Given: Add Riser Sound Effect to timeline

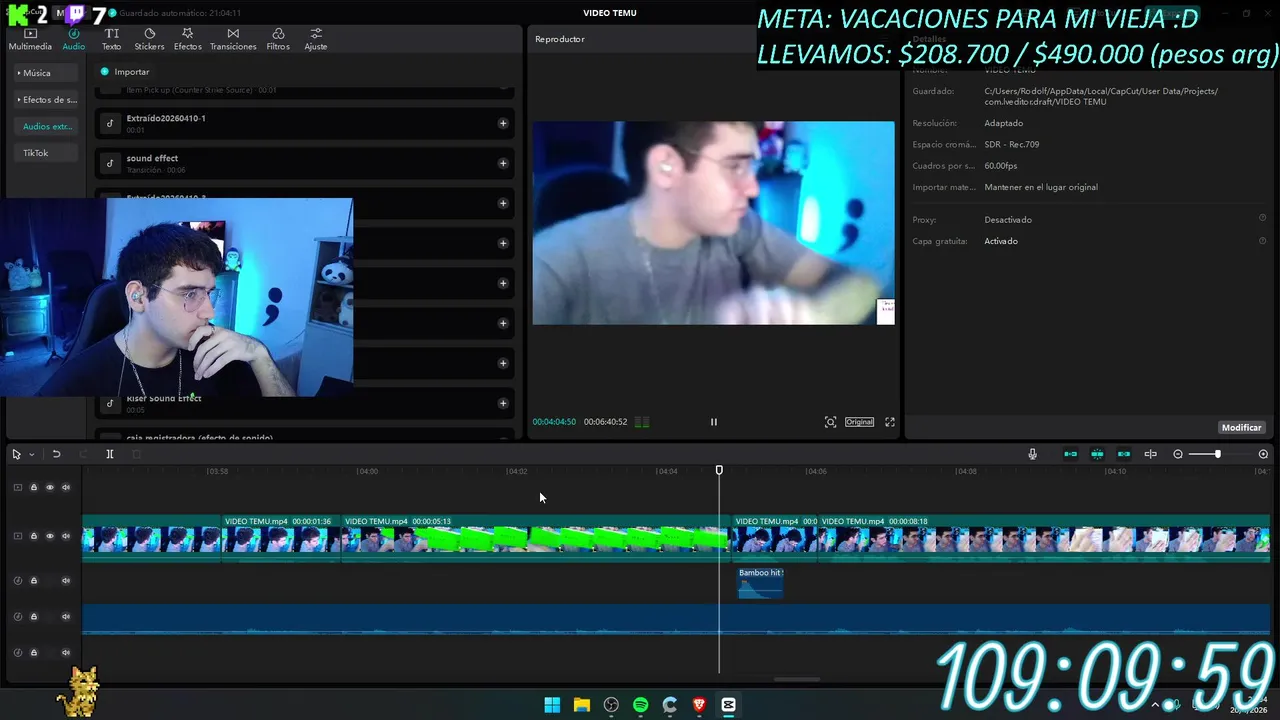Looking at the screenshot, I should 503,403.
